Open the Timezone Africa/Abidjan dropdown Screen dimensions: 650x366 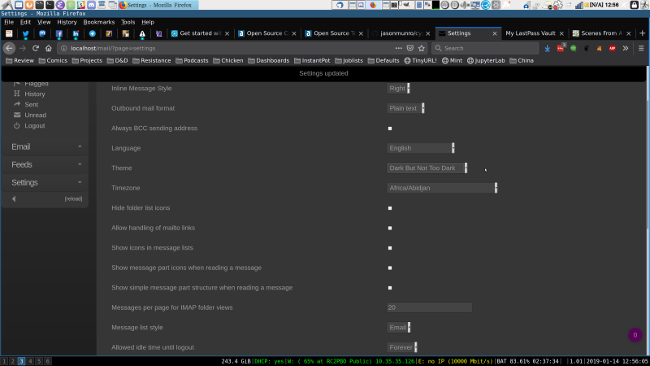(x=442, y=188)
